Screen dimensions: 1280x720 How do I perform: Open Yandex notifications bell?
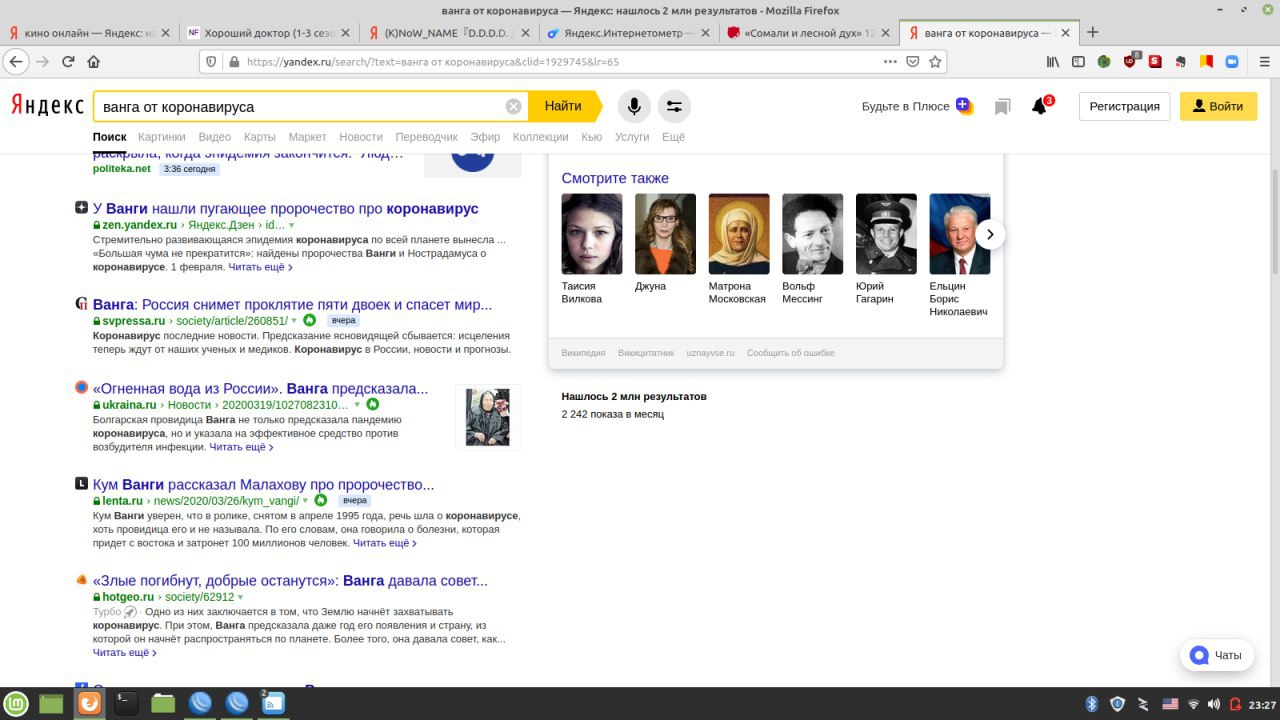1041,105
